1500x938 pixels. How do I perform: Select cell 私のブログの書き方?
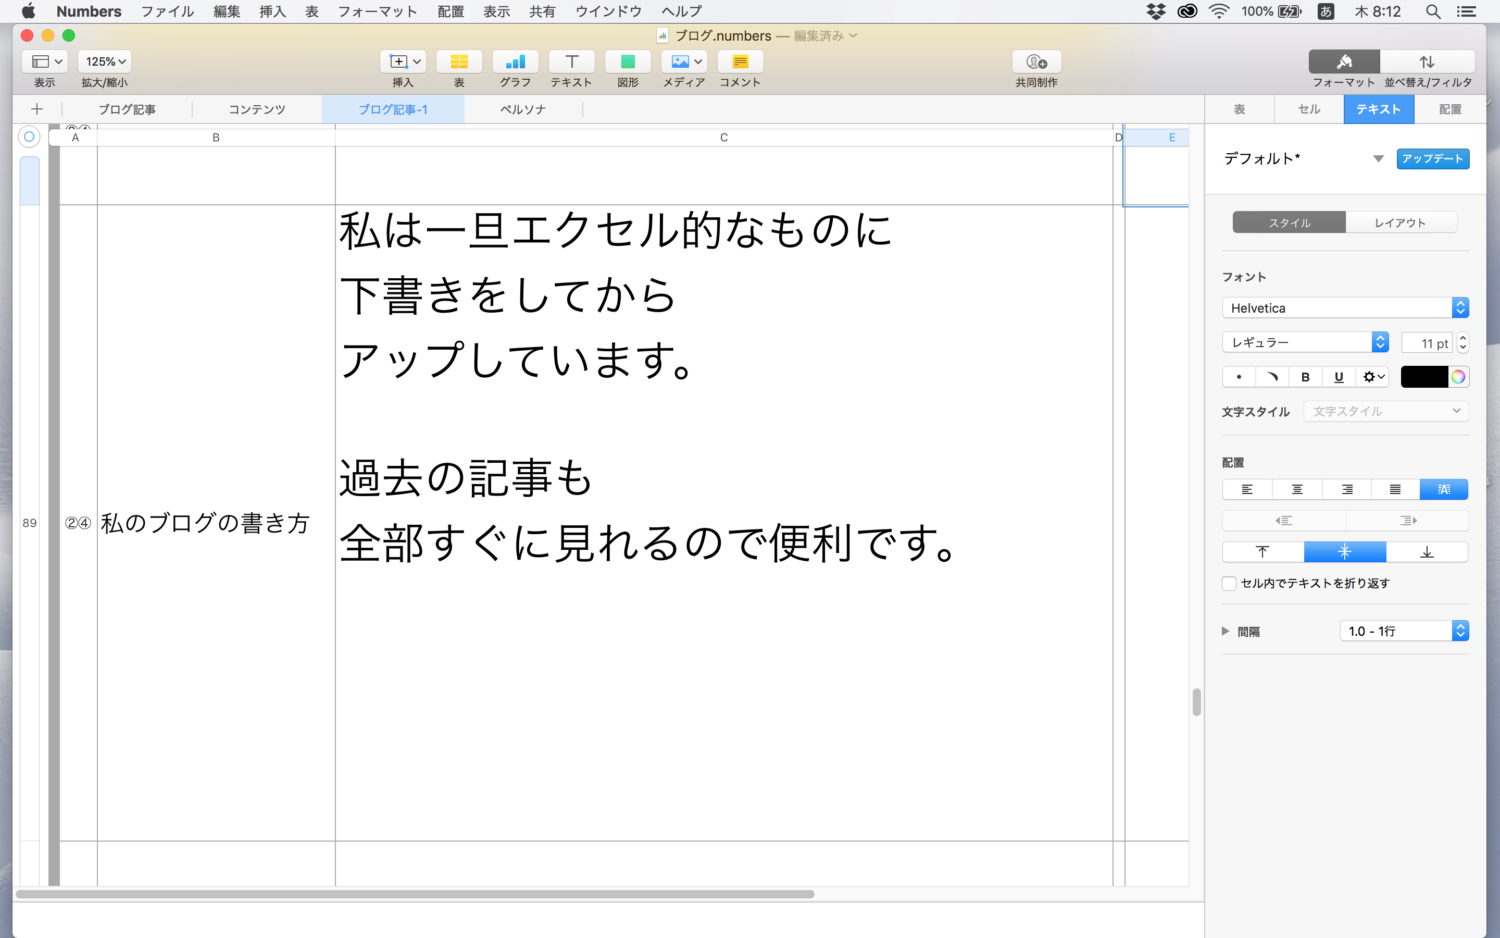tap(216, 523)
